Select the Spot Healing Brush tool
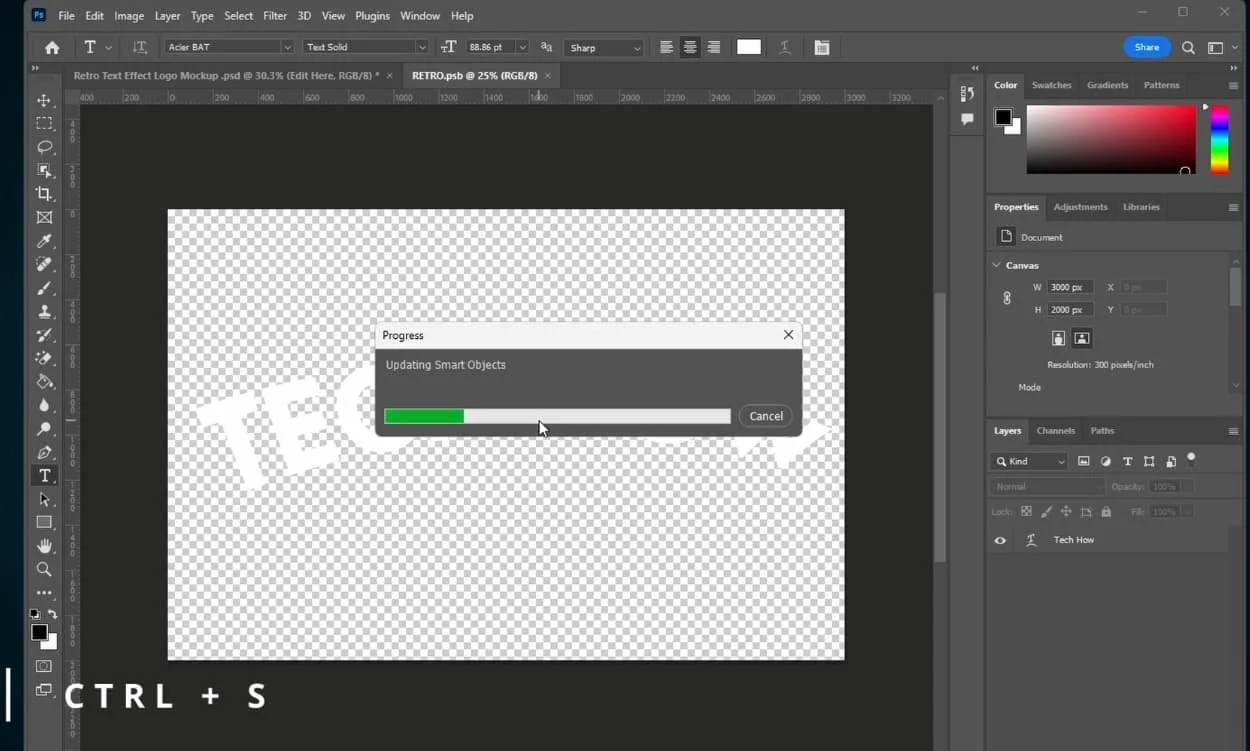Viewport: 1250px width, 751px height. click(44, 264)
